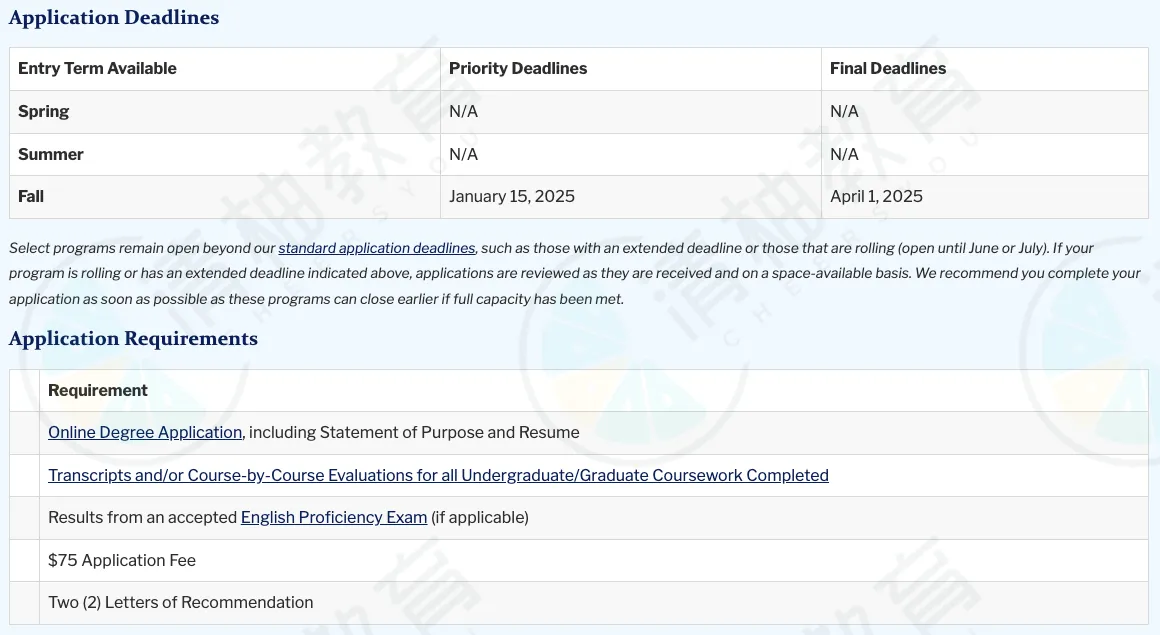The width and height of the screenshot is (1160, 635).
Task: Select the Priority Deadlines column header
Action: tap(518, 69)
